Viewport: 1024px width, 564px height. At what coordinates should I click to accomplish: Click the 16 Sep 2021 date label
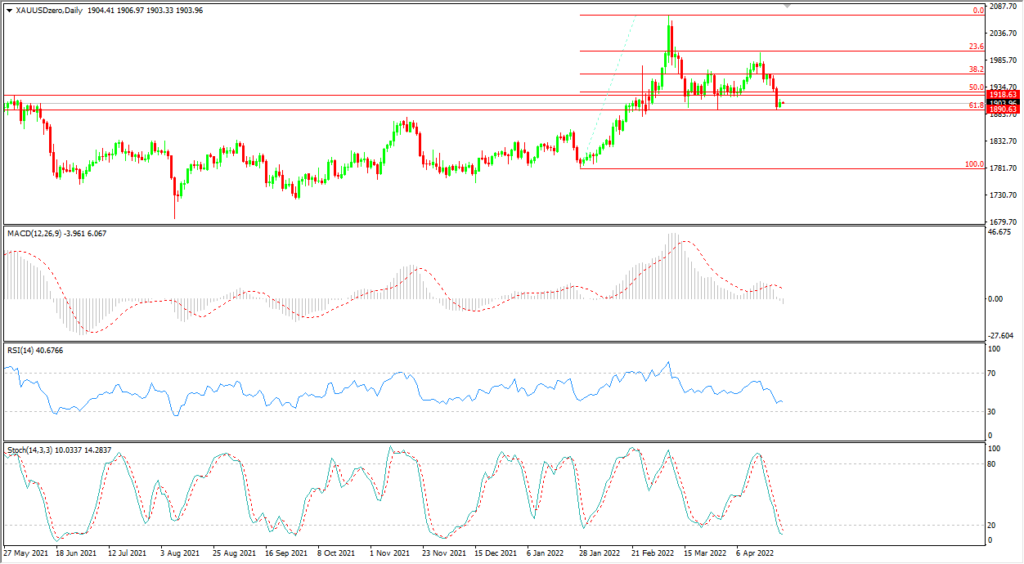pos(286,553)
